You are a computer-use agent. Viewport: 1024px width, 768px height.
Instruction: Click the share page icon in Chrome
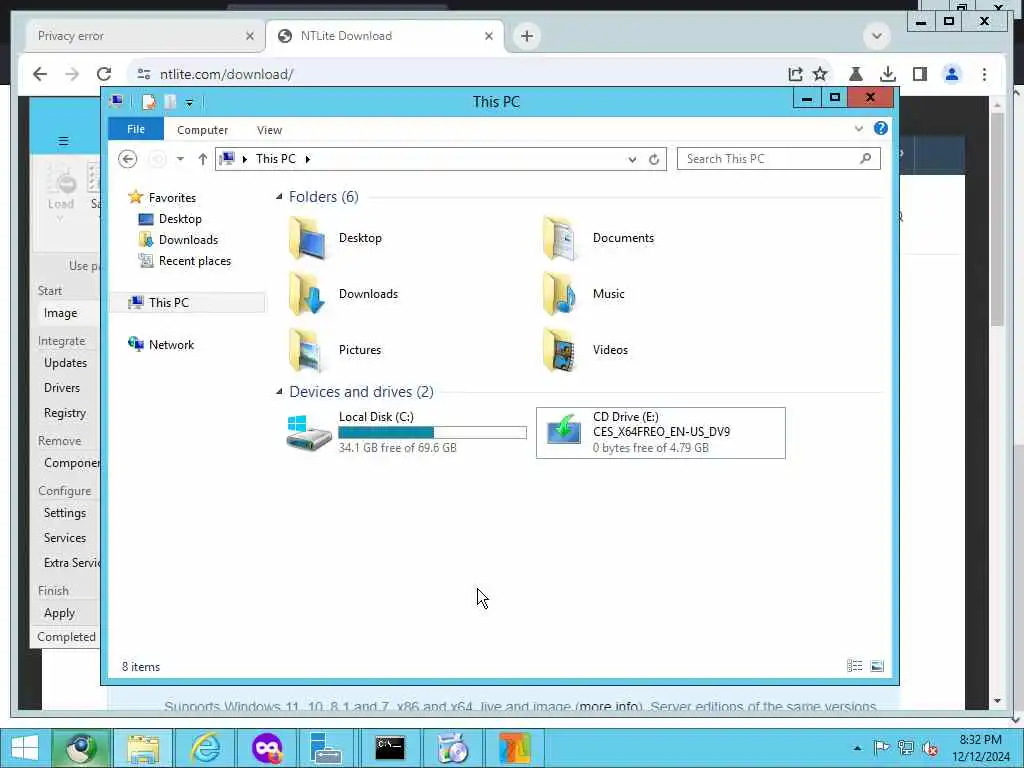[795, 74]
